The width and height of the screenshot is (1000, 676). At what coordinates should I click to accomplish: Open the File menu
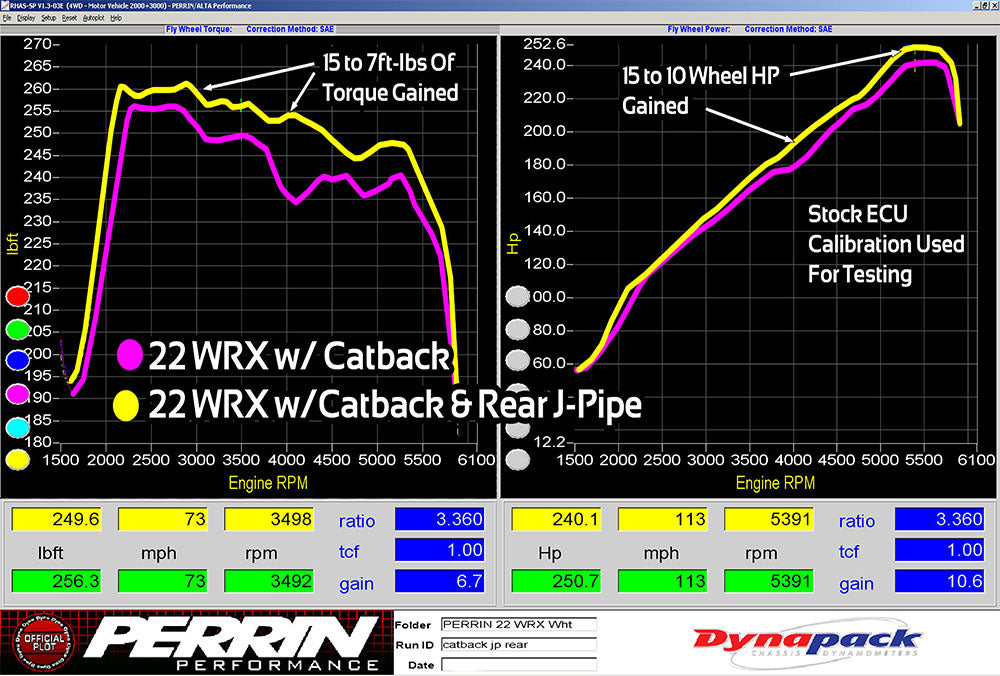click(x=7, y=18)
